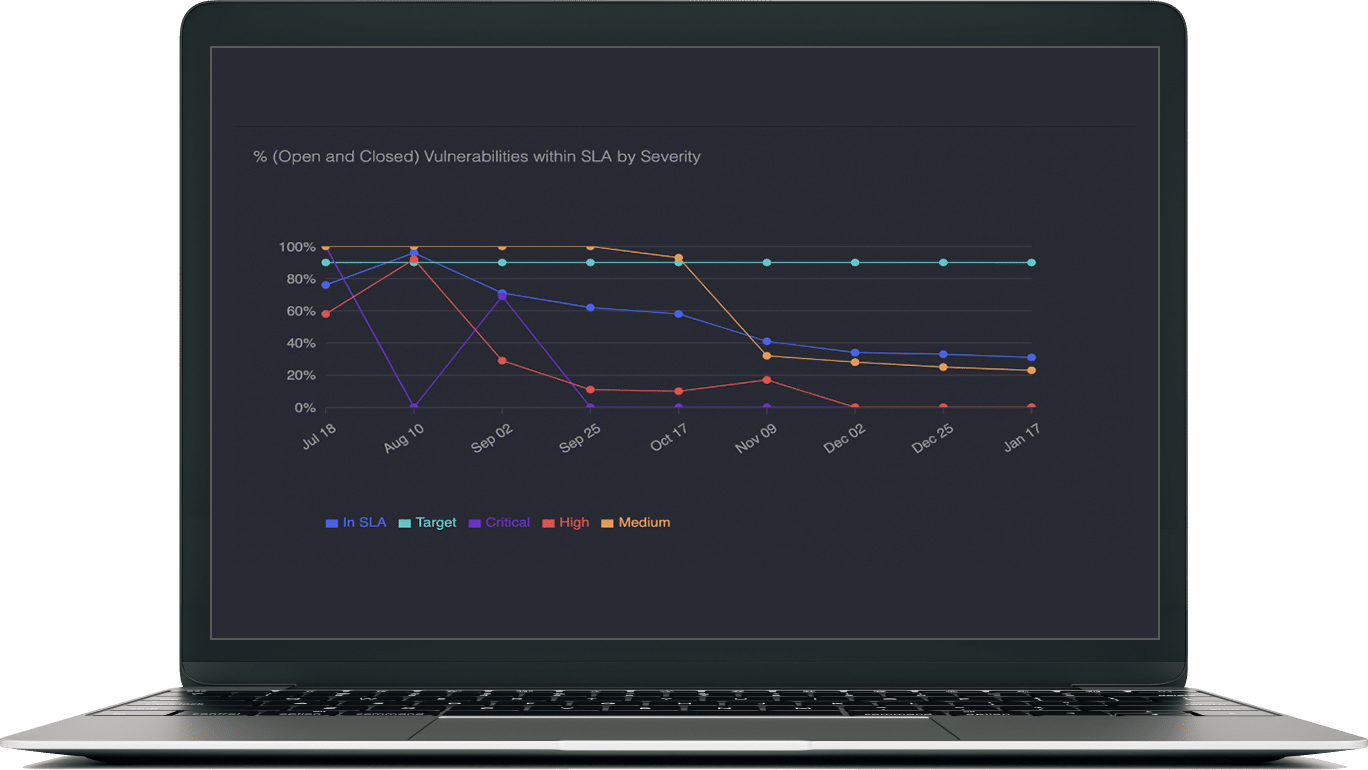Click the 80% y-axis label
Image resolution: width=1368 pixels, height=770 pixels.
(301, 279)
